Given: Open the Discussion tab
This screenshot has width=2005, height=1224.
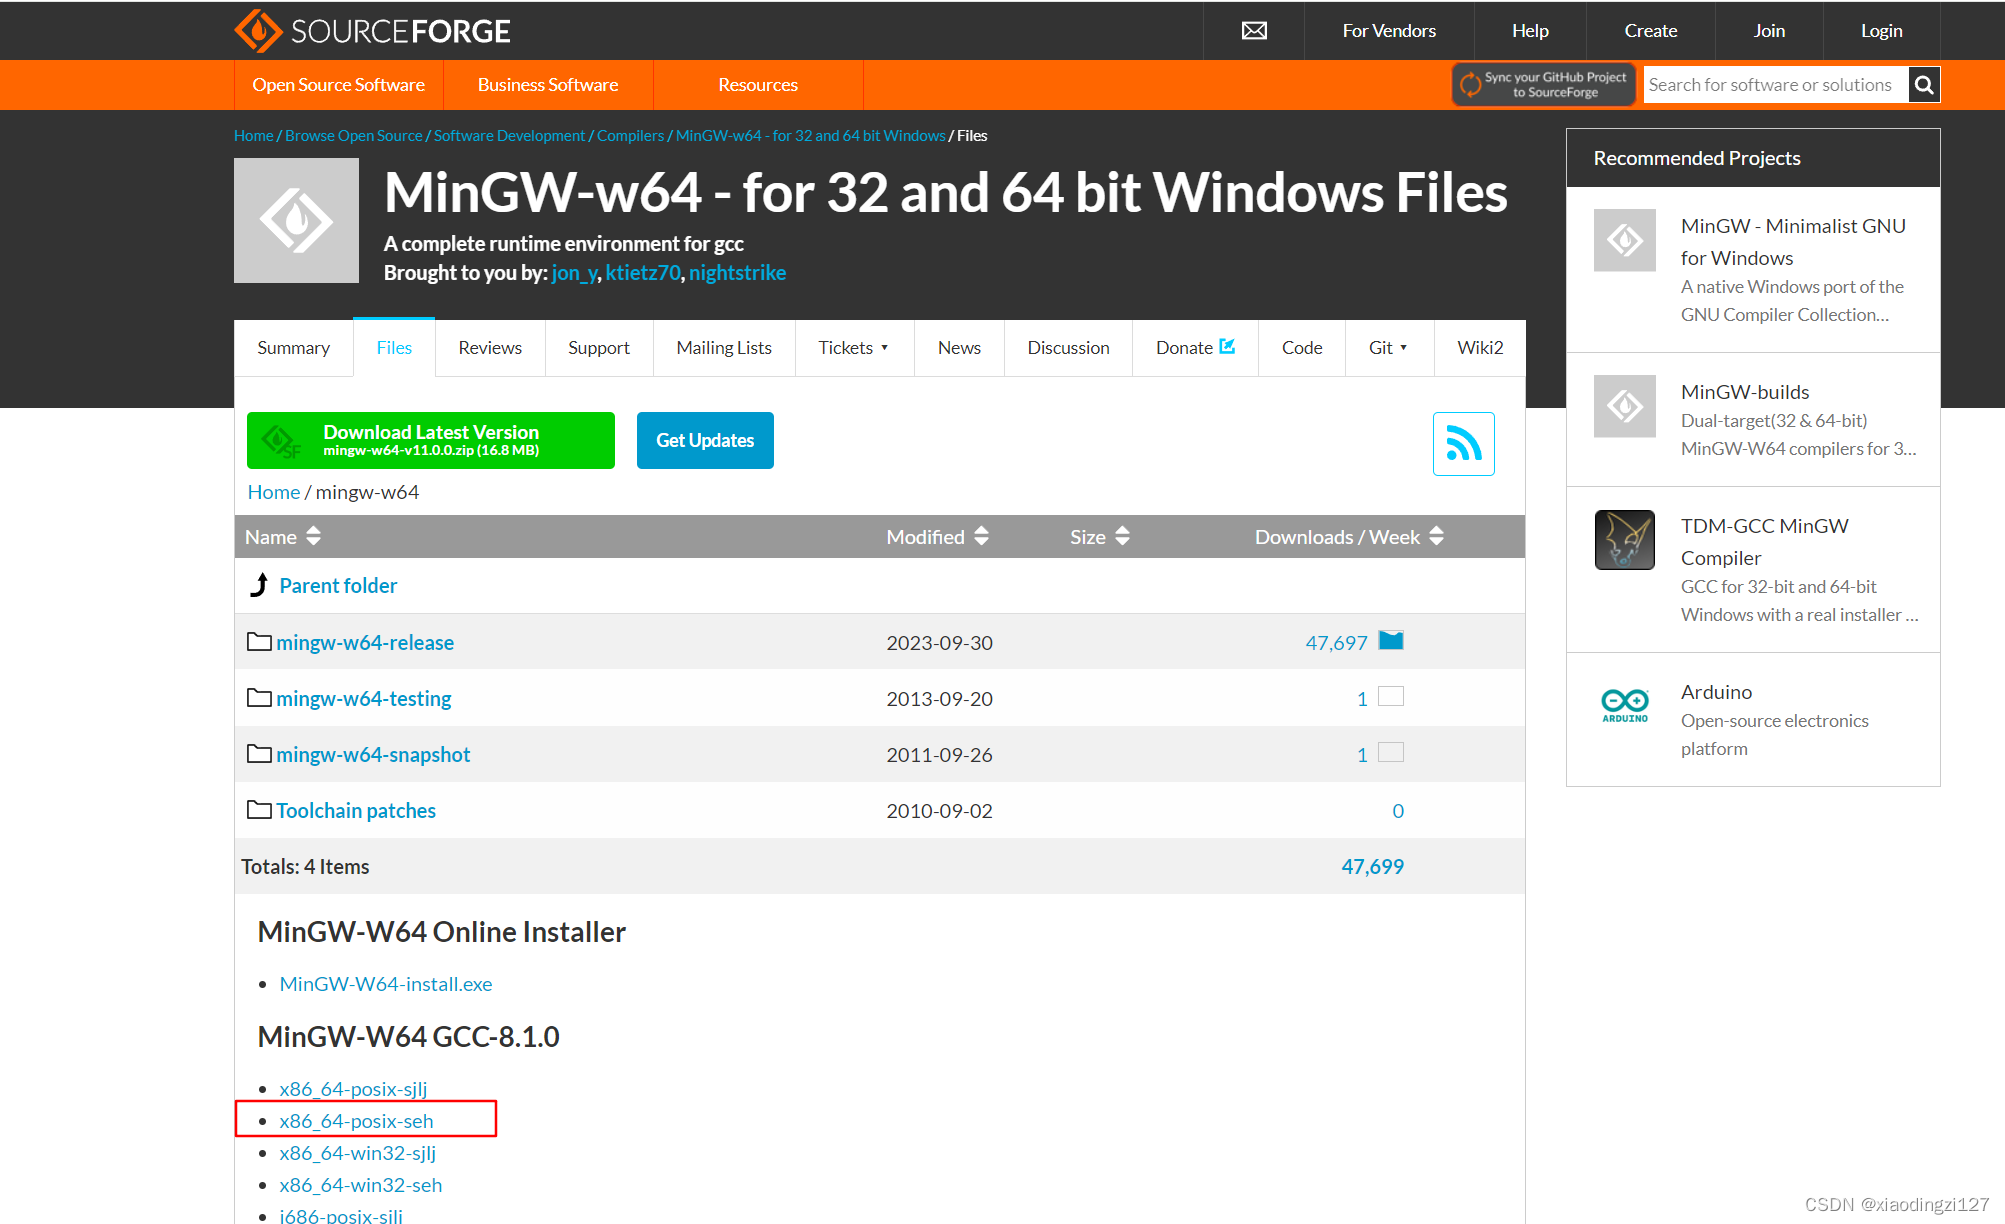Looking at the screenshot, I should point(1068,348).
